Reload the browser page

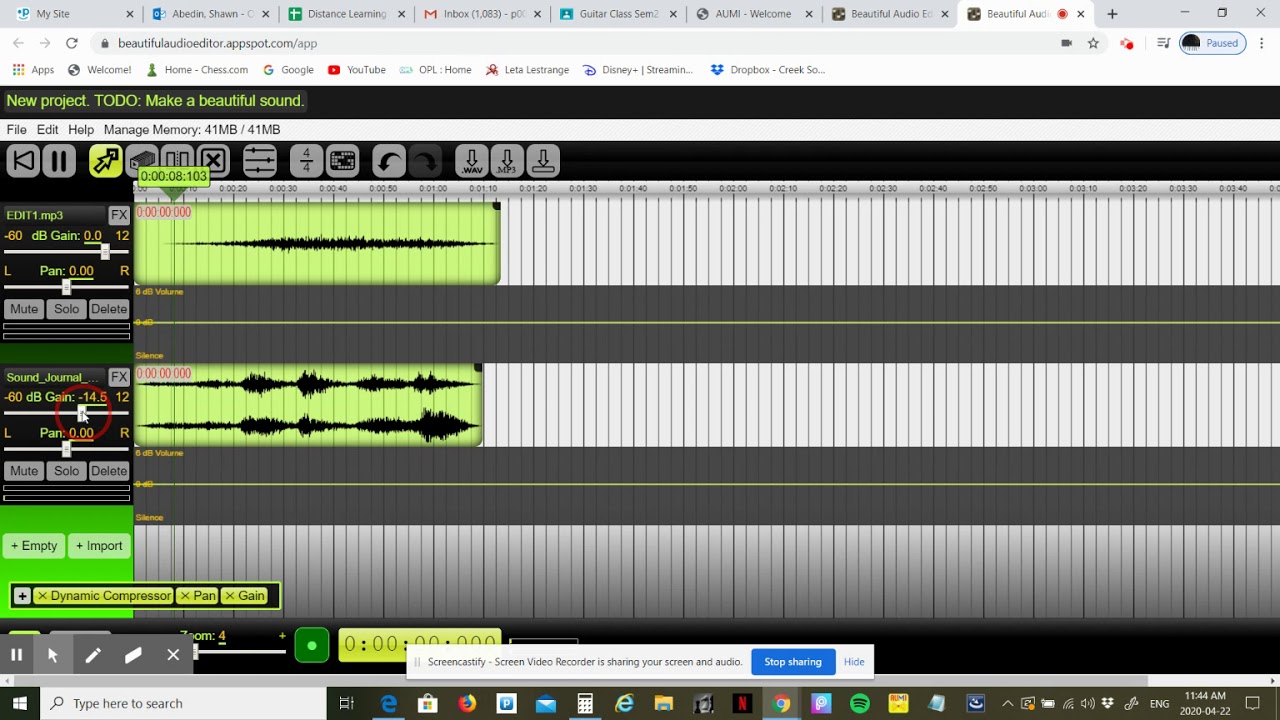coord(71,43)
